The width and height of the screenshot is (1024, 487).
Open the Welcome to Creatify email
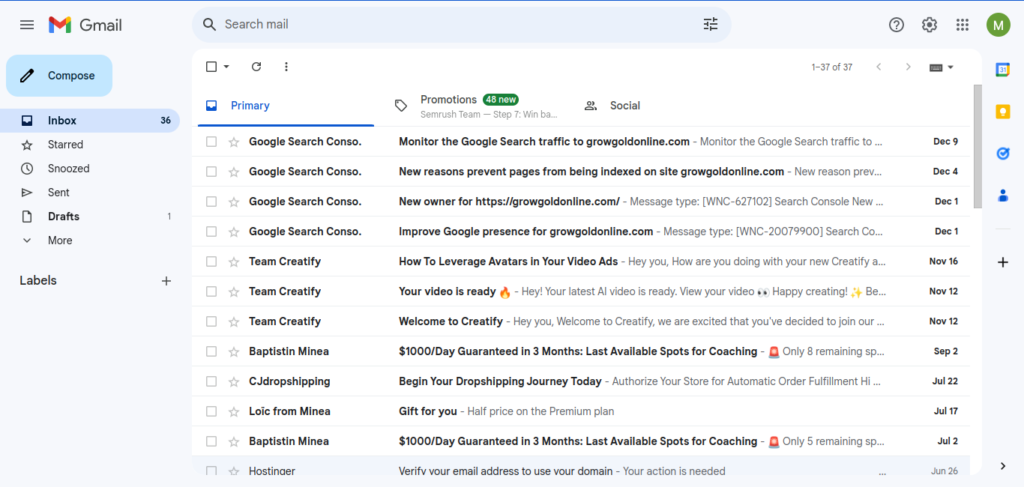pos(581,322)
